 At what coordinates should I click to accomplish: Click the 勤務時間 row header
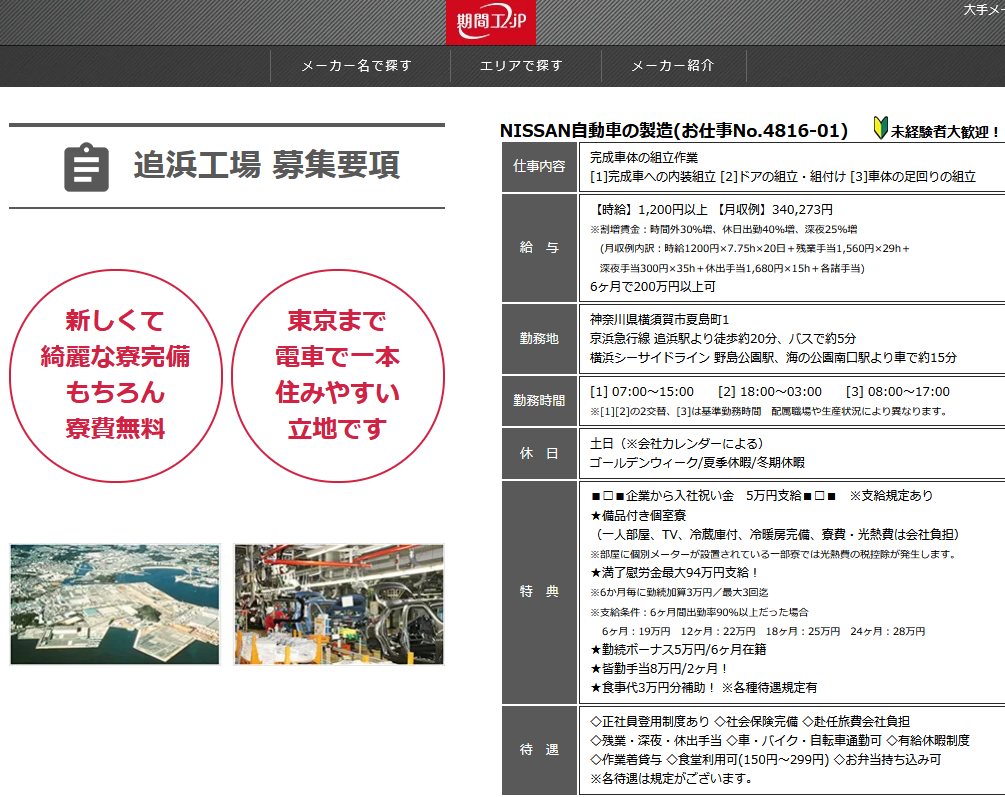(x=539, y=401)
